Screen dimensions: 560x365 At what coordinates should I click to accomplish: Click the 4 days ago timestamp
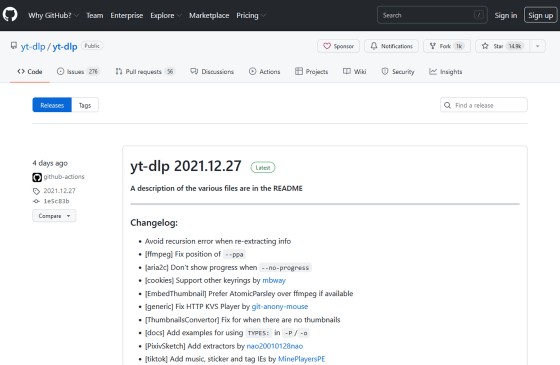click(x=50, y=163)
